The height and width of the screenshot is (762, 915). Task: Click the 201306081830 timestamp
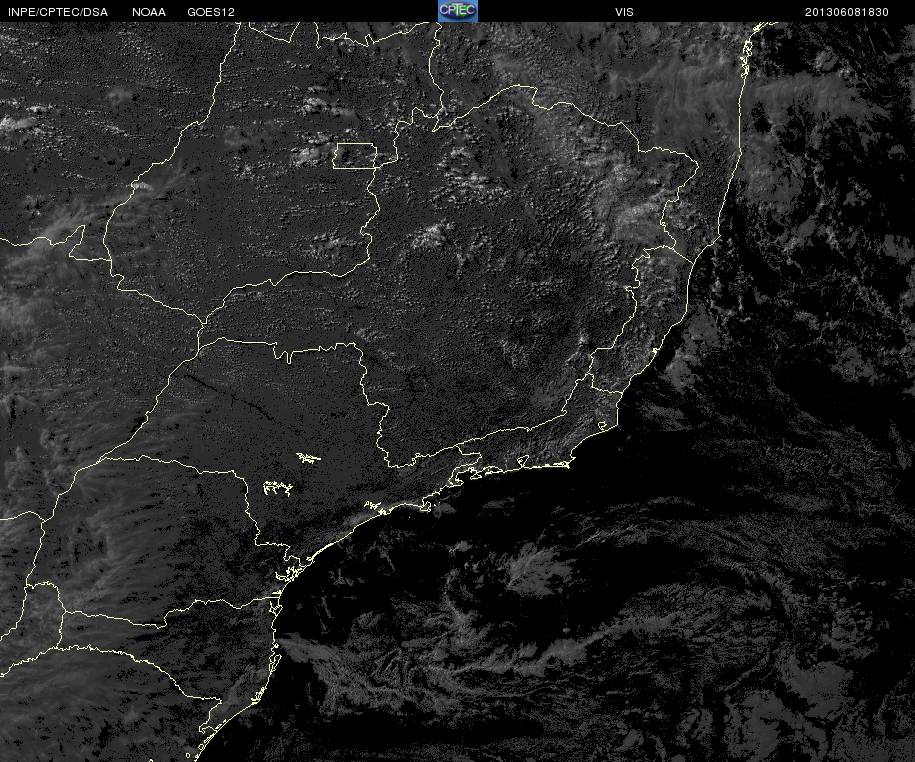(x=846, y=12)
